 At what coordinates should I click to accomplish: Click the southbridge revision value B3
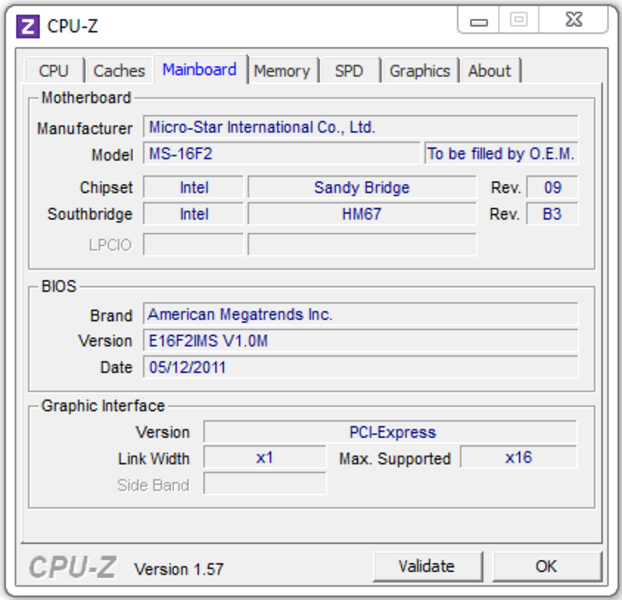pyautogui.click(x=552, y=214)
